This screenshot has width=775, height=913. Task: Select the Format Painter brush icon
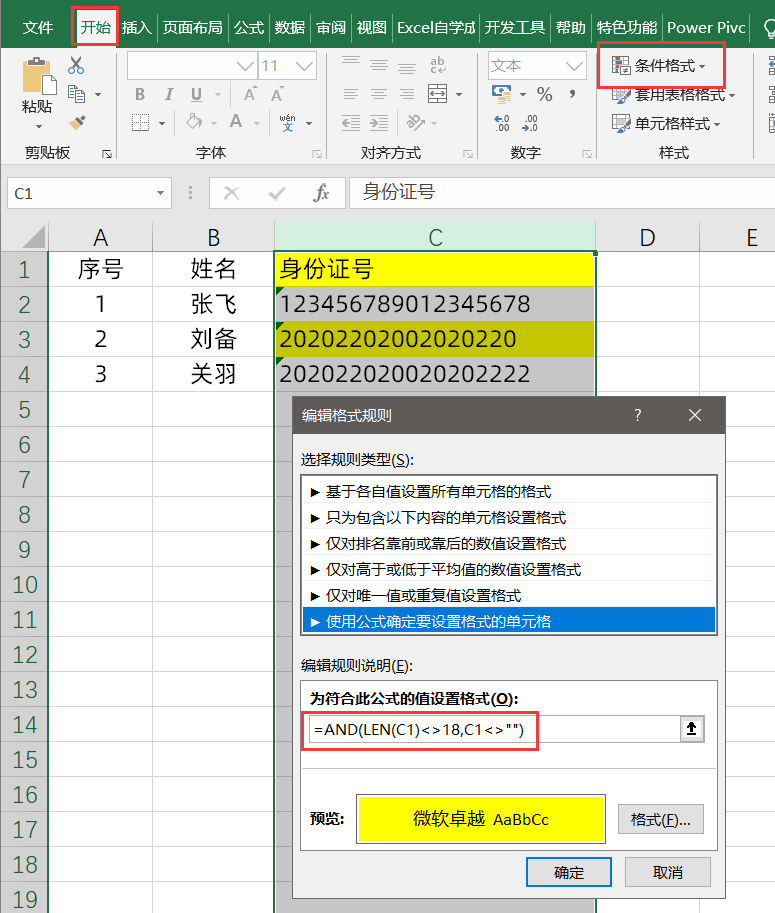77,122
